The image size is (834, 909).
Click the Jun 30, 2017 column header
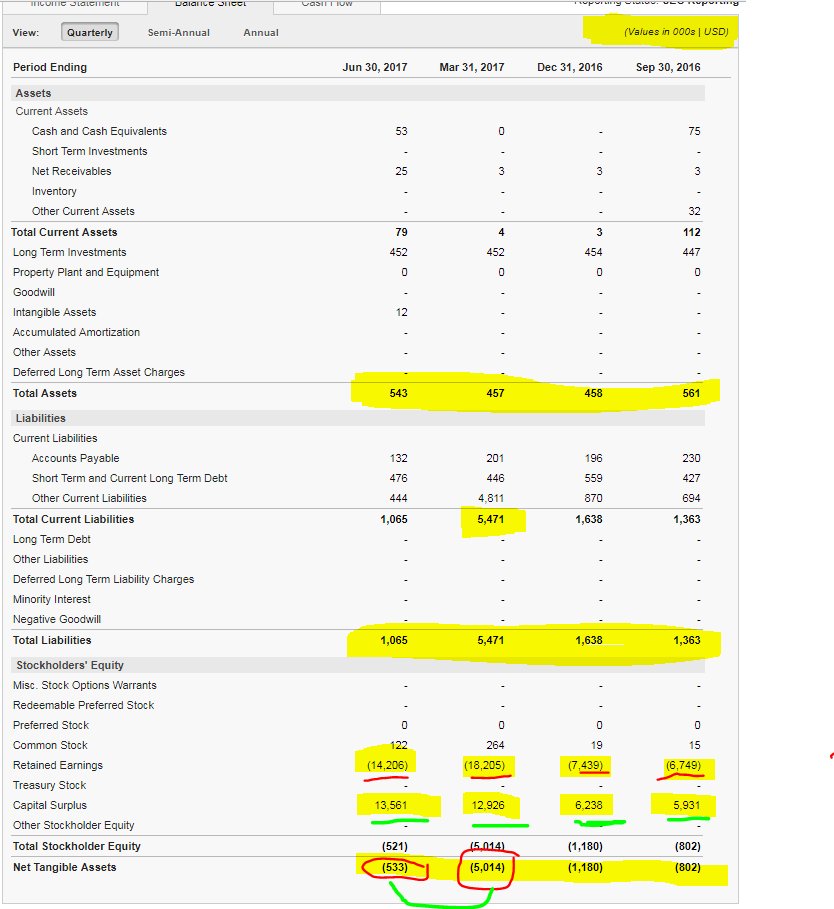pos(374,67)
